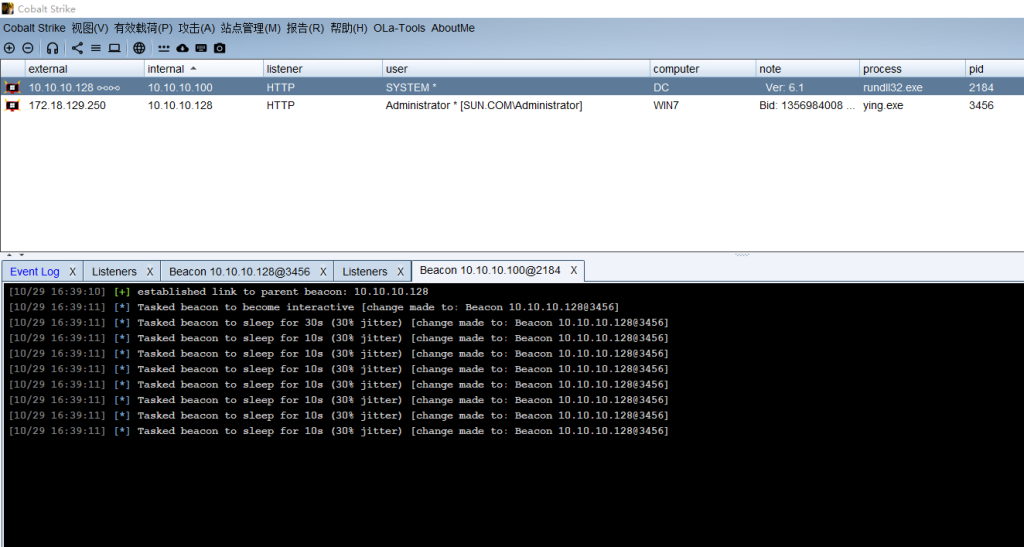Sort by the computer column header

pos(703,69)
